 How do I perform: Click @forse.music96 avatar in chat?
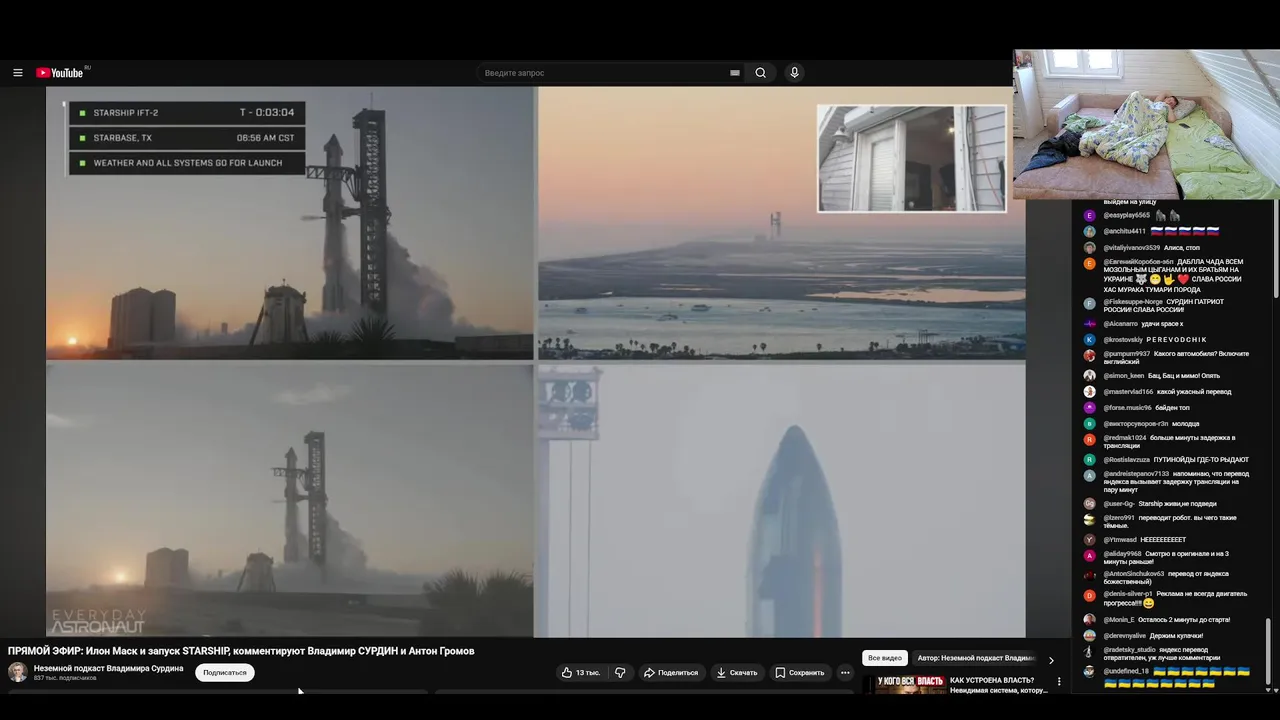[x=1090, y=408]
